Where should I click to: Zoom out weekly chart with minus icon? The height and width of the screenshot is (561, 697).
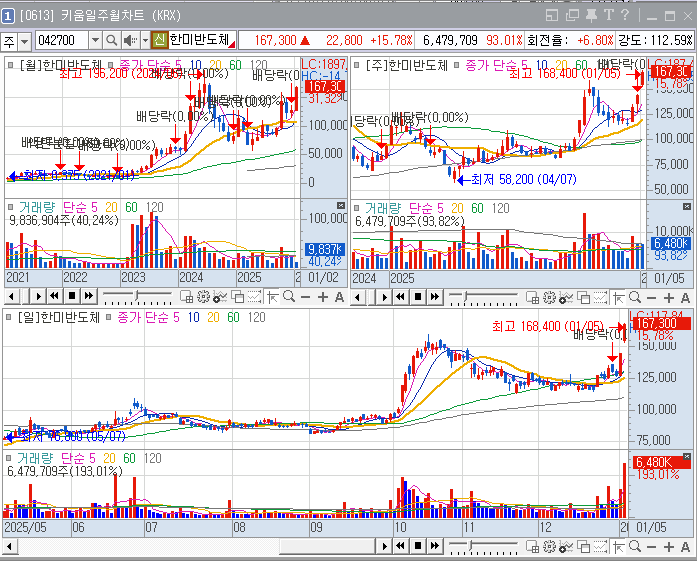(651, 298)
